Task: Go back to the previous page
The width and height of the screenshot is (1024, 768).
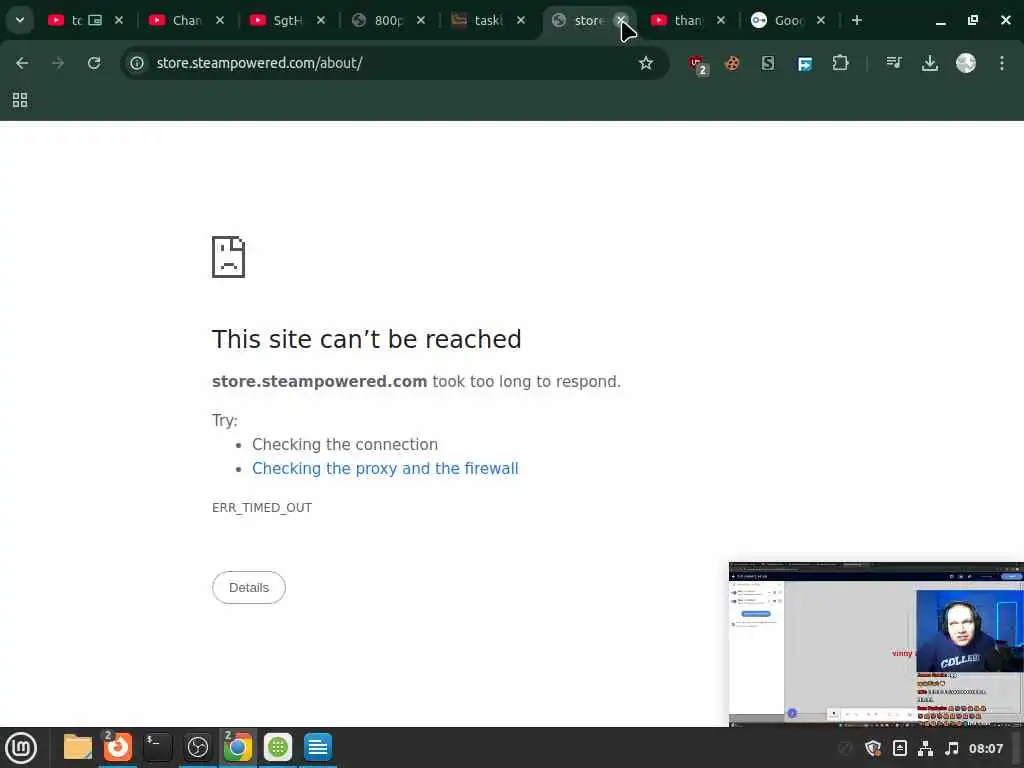Action: pyautogui.click(x=22, y=63)
